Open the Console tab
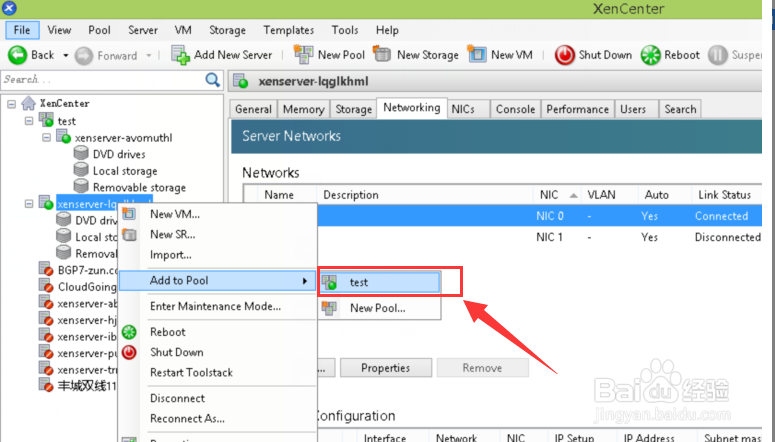The height and width of the screenshot is (442, 775). click(516, 109)
